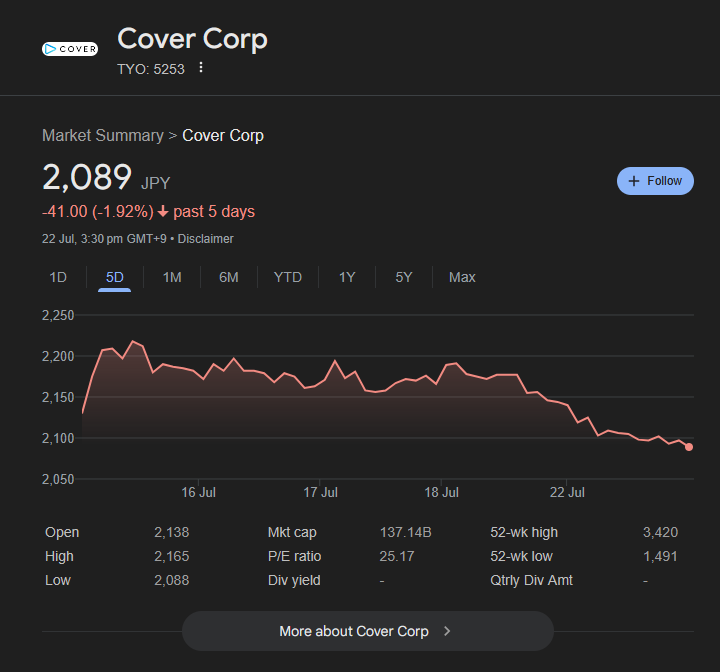Click the TYO: 5253 ticker text
The image size is (720, 672).
151,69
